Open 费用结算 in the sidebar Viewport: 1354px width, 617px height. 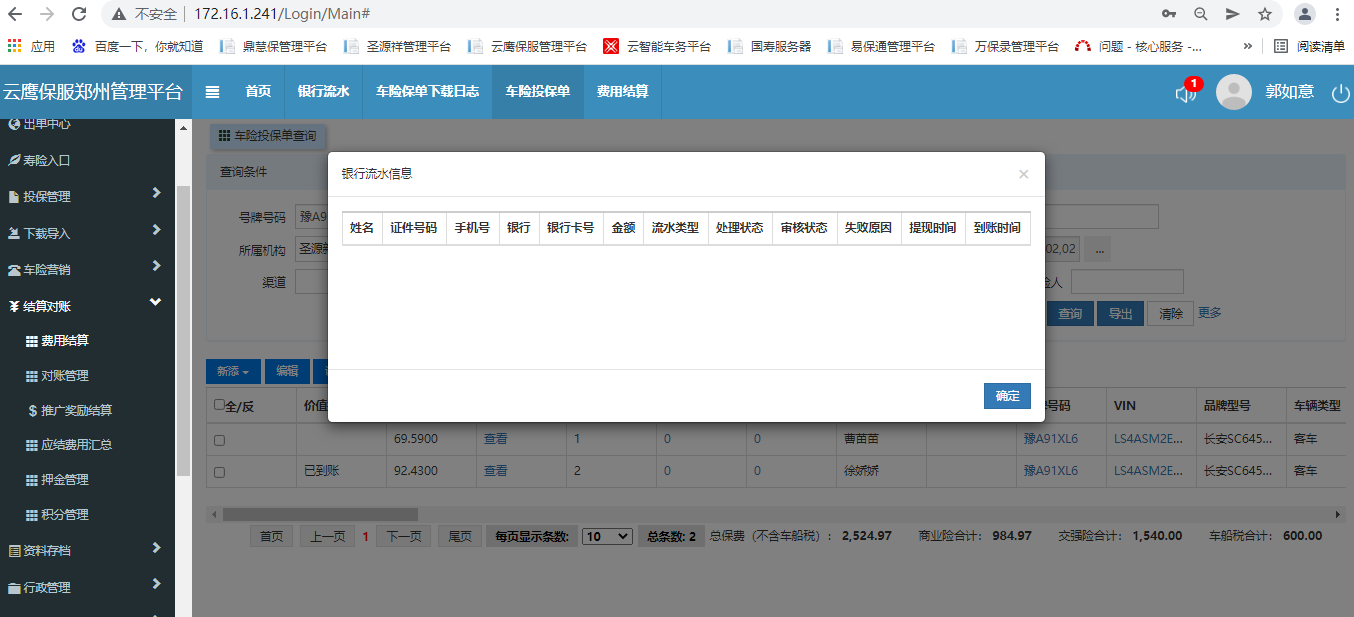[x=64, y=341]
